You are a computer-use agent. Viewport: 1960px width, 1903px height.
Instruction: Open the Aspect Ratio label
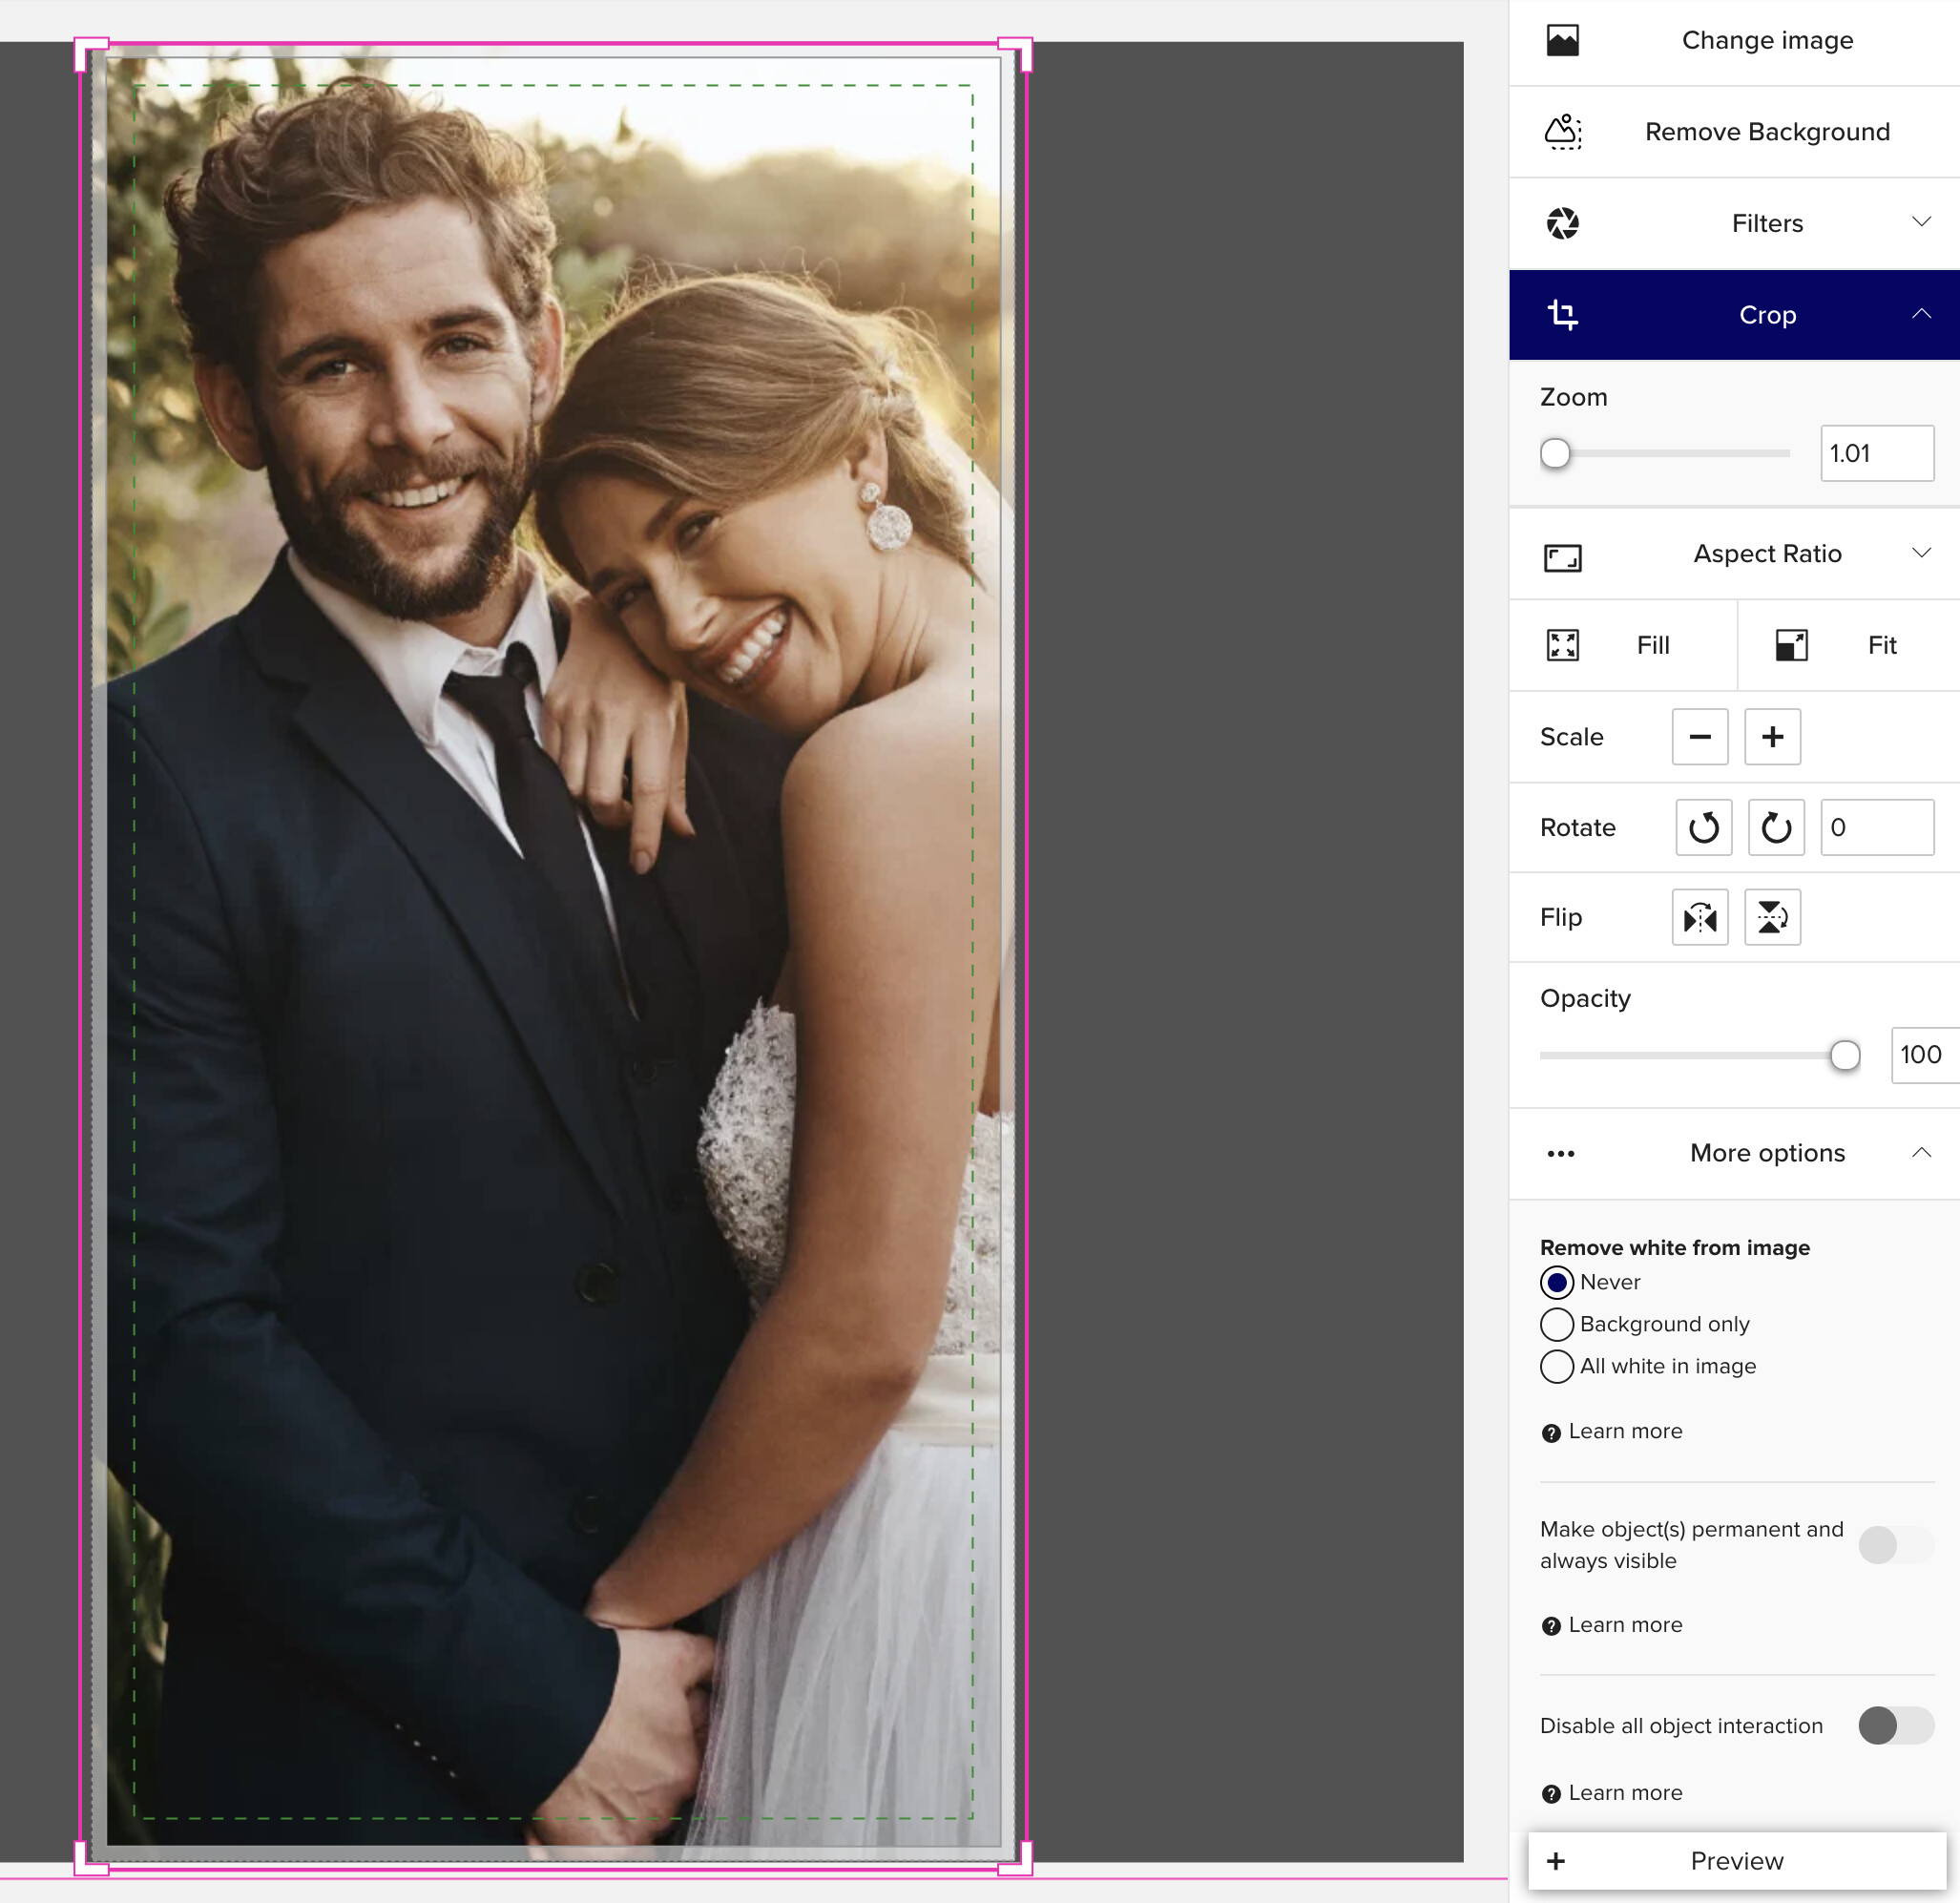pyautogui.click(x=1767, y=554)
